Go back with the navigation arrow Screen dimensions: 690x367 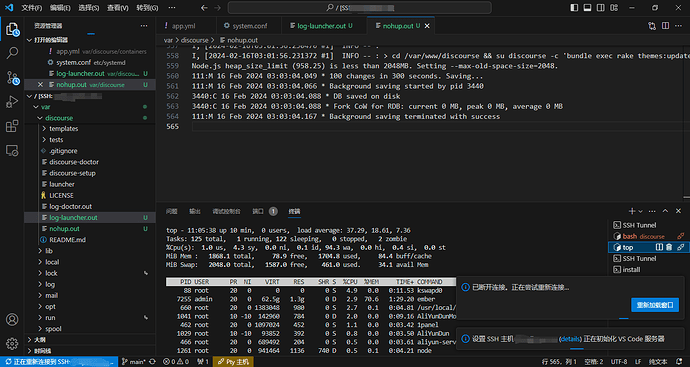(x=204, y=7)
